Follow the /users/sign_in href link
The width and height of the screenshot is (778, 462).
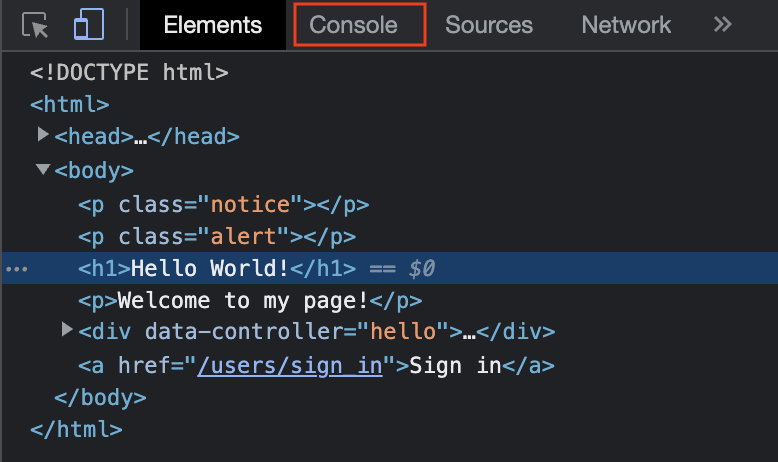[x=290, y=365]
